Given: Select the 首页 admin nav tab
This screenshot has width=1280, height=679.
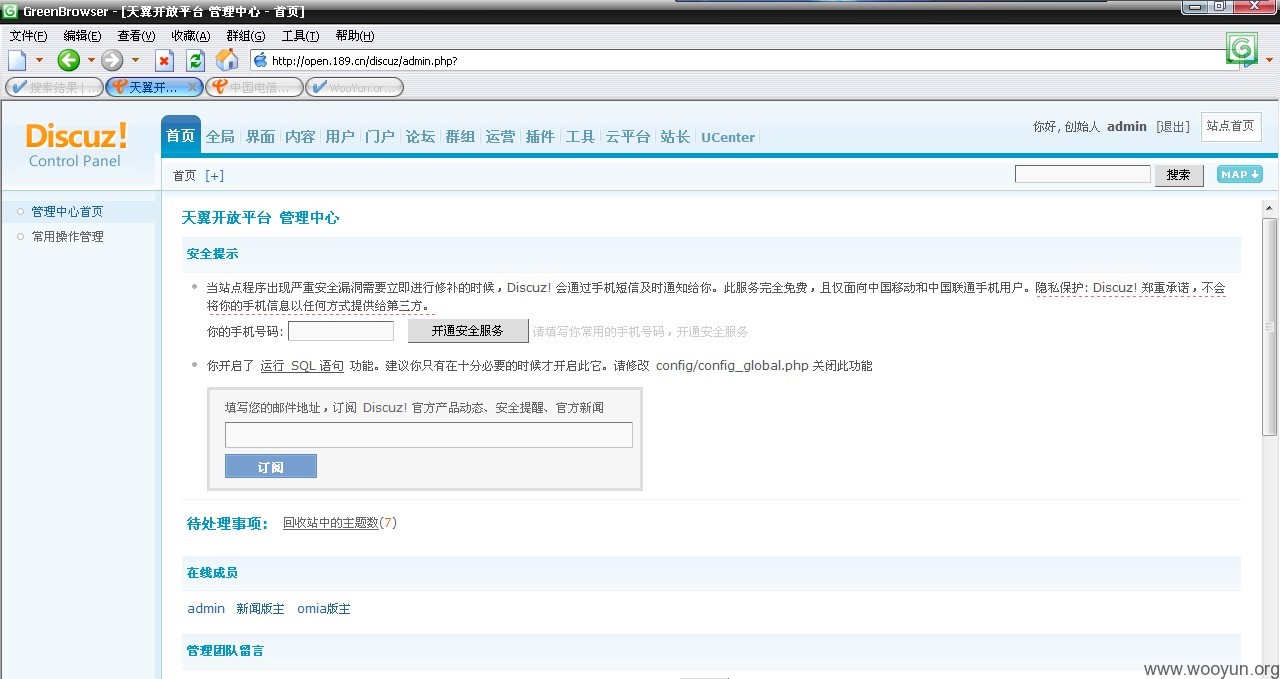Looking at the screenshot, I should coord(180,136).
